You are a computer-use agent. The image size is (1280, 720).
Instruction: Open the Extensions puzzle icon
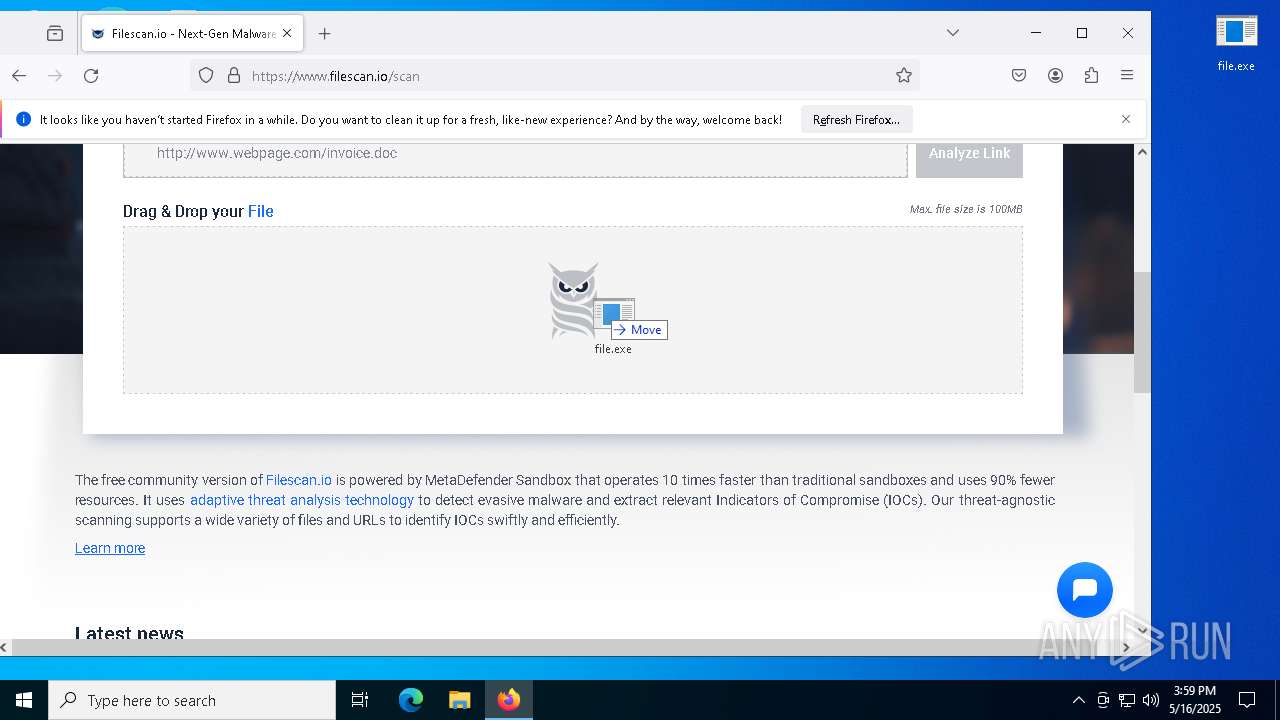(x=1091, y=75)
